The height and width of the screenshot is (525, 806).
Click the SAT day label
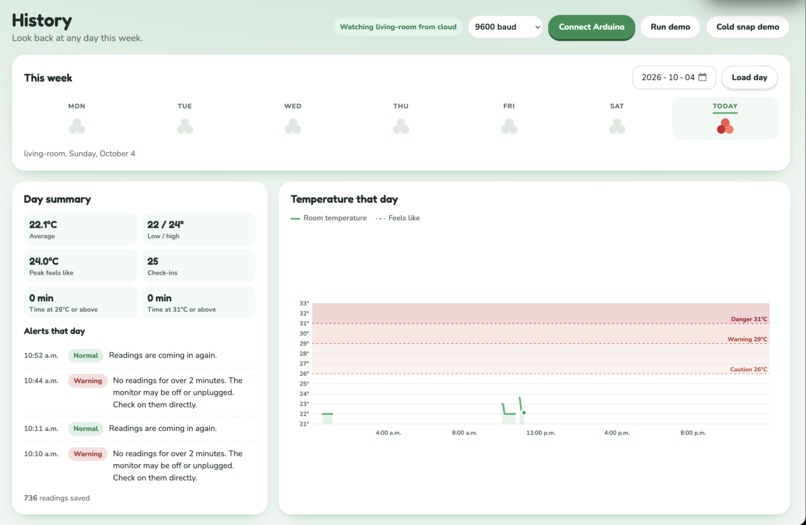[617, 106]
